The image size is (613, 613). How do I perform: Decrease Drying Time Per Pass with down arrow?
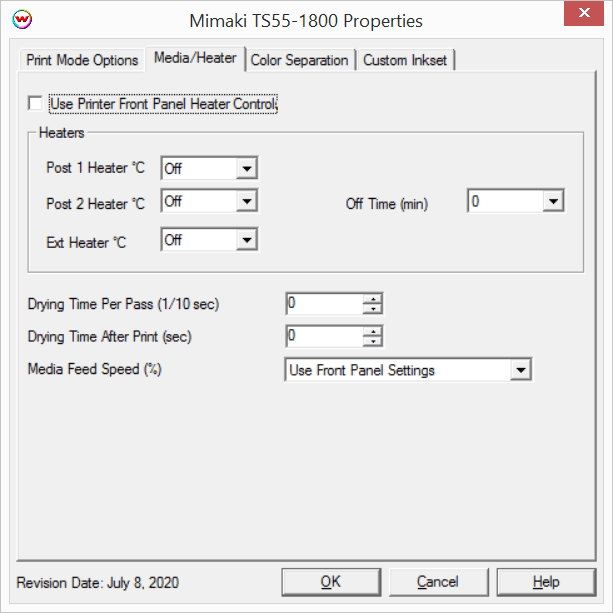[x=373, y=308]
